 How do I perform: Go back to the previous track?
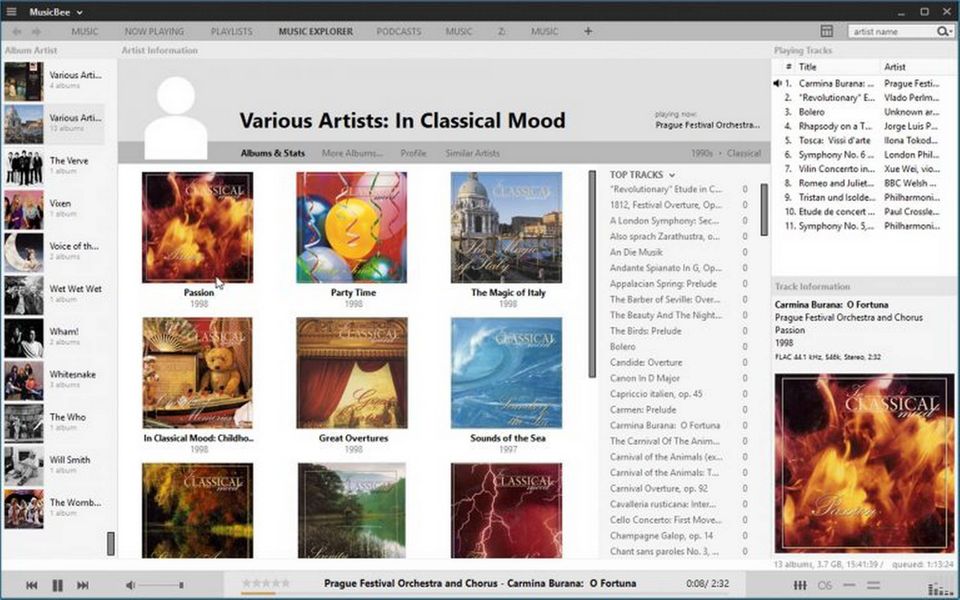point(32,585)
